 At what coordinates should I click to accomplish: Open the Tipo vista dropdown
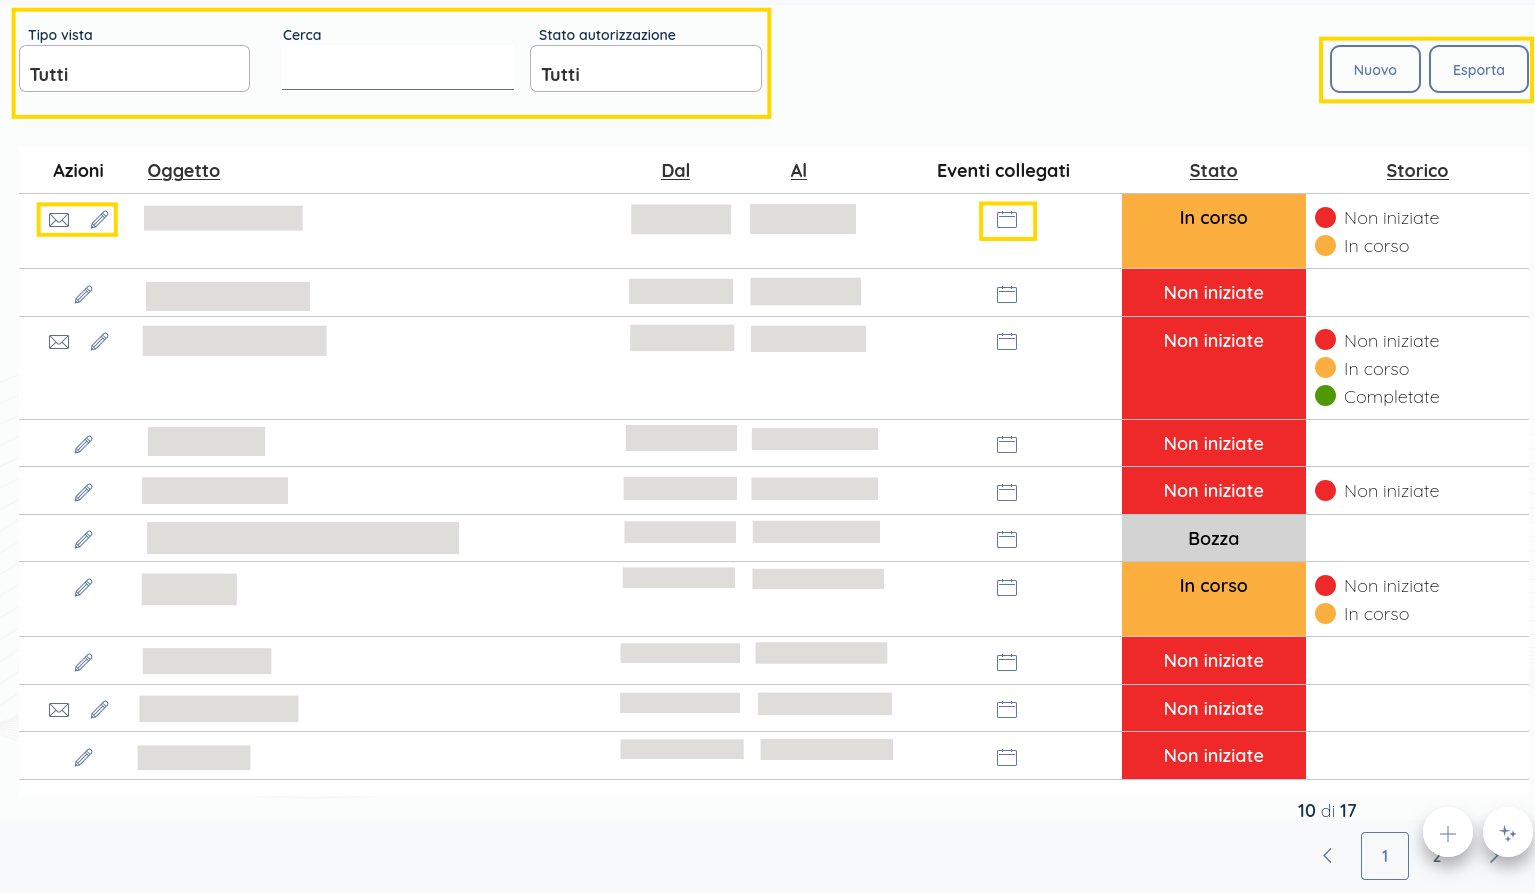134,68
